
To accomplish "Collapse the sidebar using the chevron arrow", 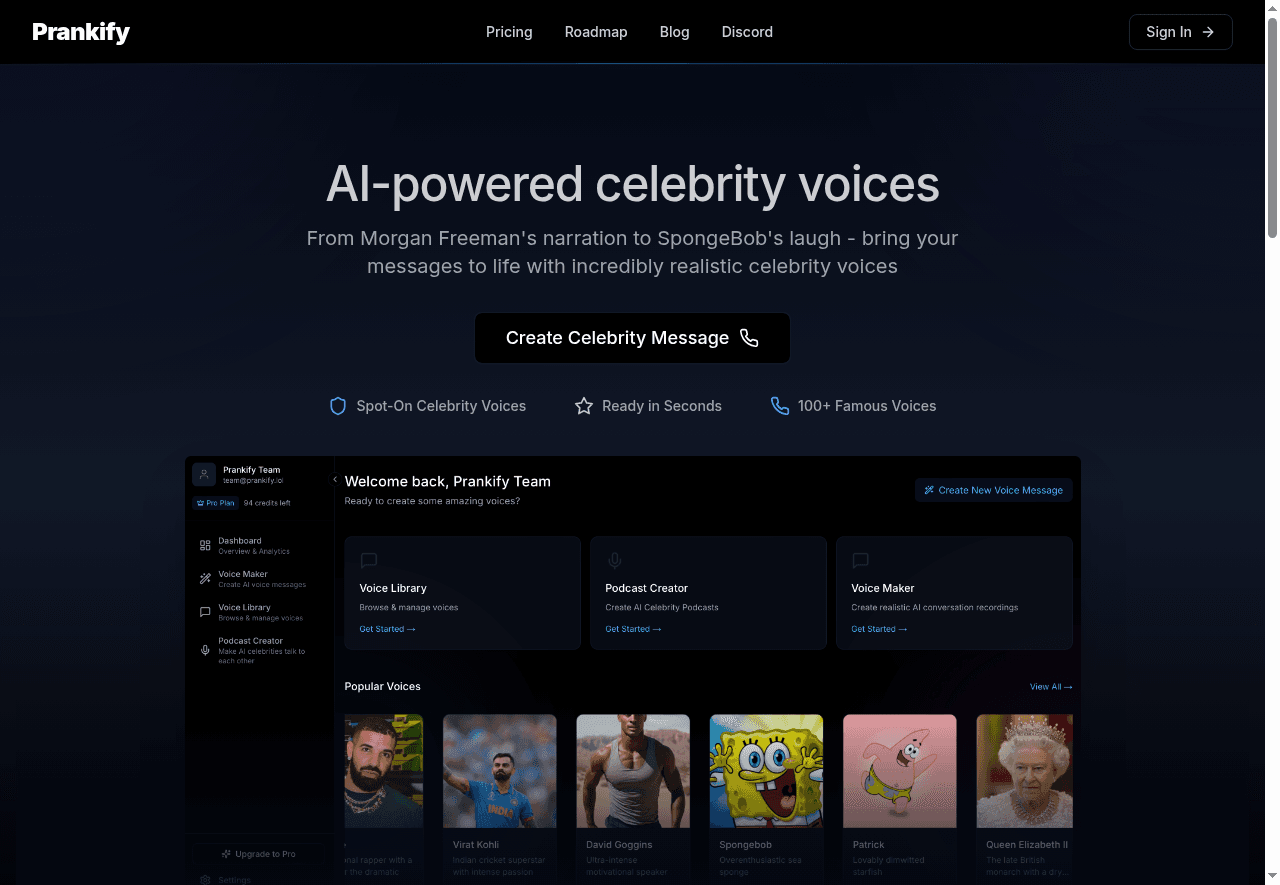I will click(x=335, y=480).
